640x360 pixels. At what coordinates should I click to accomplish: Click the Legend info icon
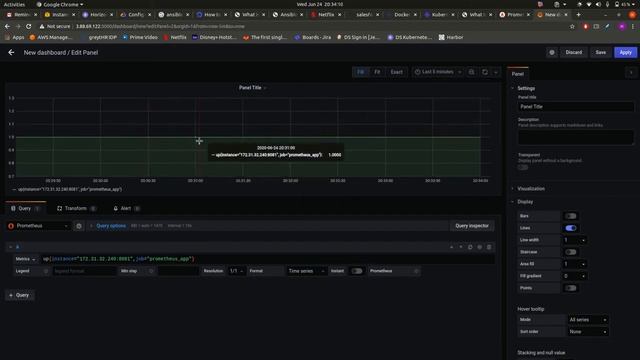46,271
